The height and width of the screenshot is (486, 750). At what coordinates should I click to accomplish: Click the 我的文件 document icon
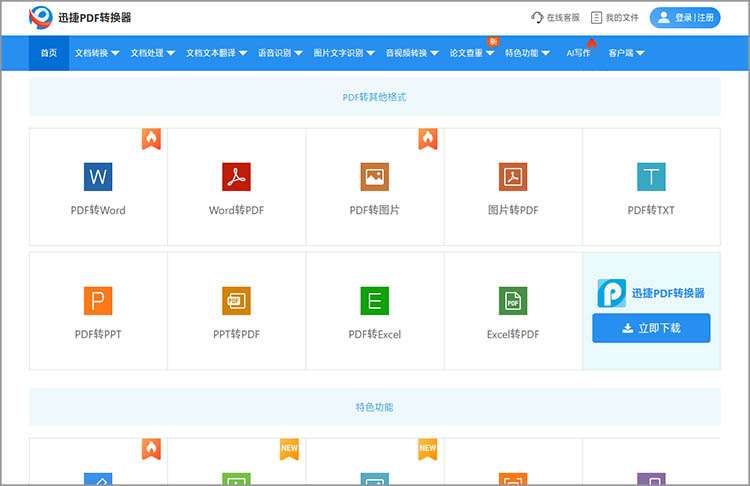[x=596, y=18]
